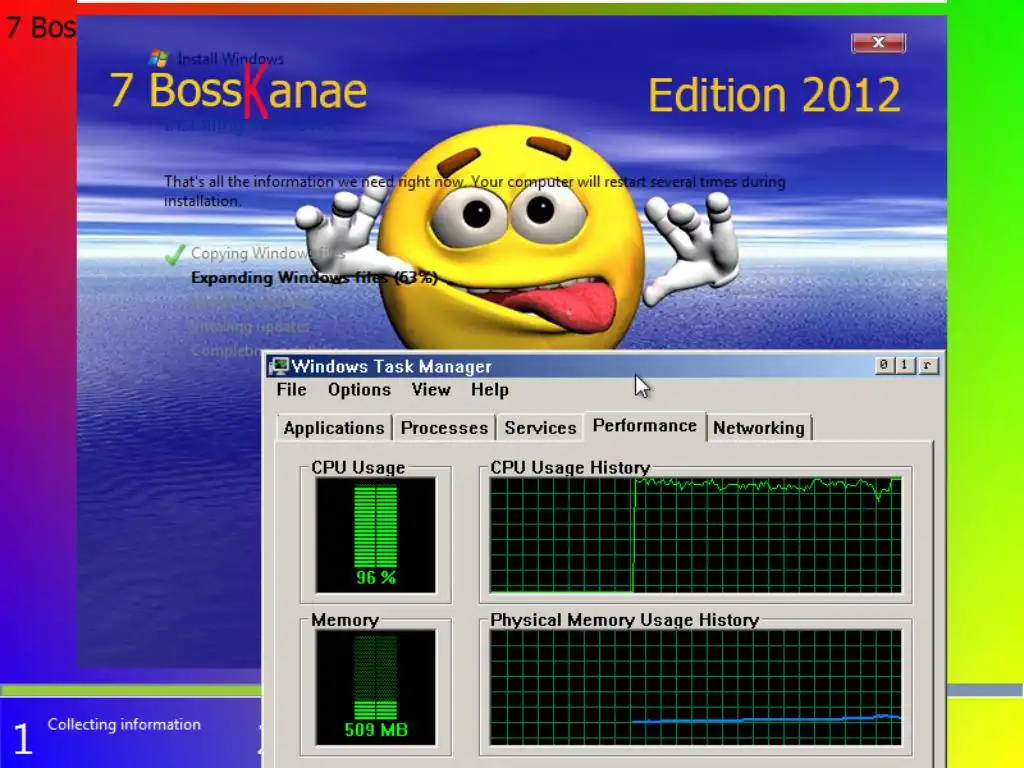
Task: Open the Options menu in Task Manager
Action: [359, 390]
